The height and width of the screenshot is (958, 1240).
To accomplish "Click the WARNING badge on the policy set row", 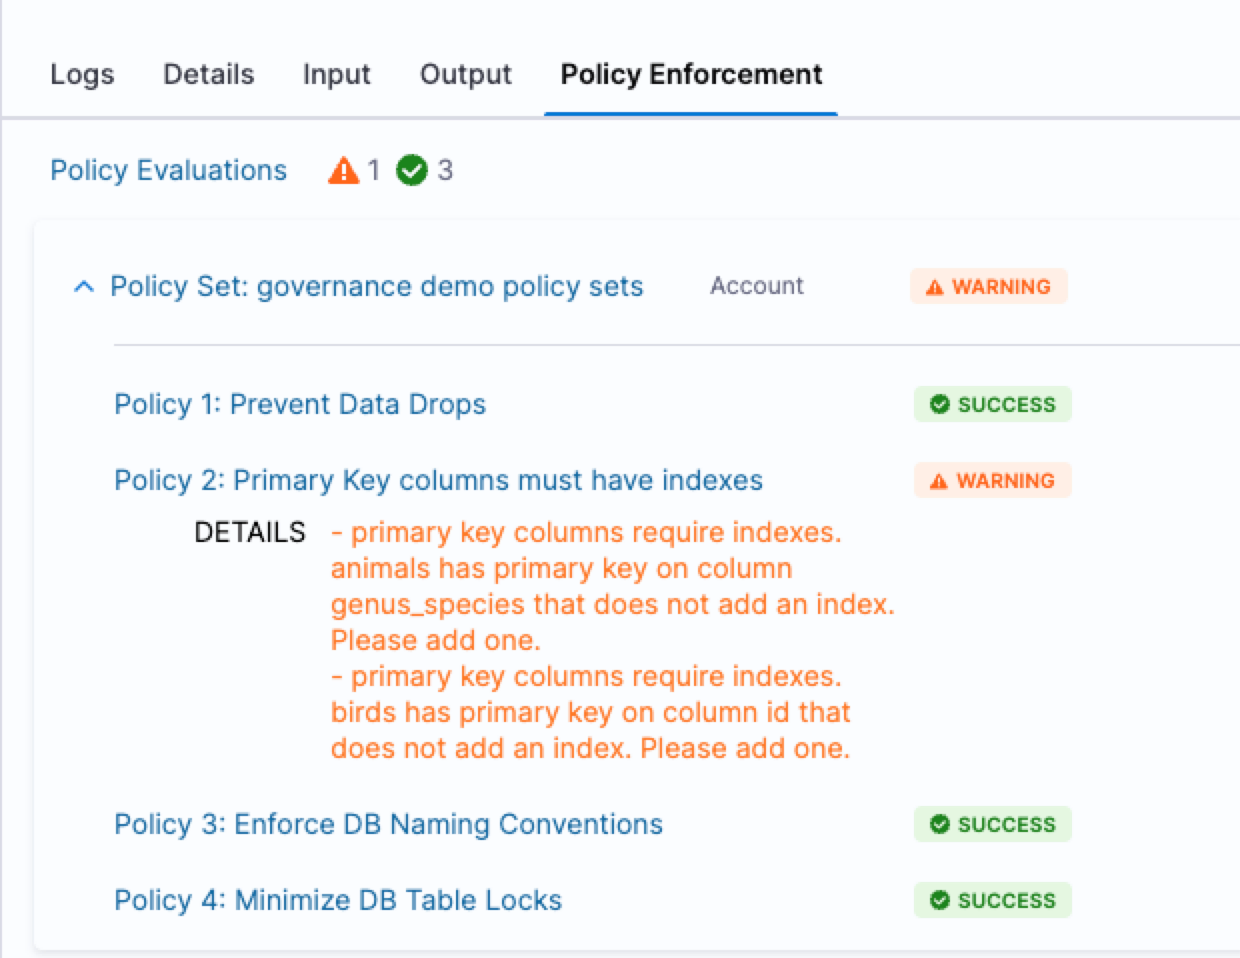I will coord(989,286).
